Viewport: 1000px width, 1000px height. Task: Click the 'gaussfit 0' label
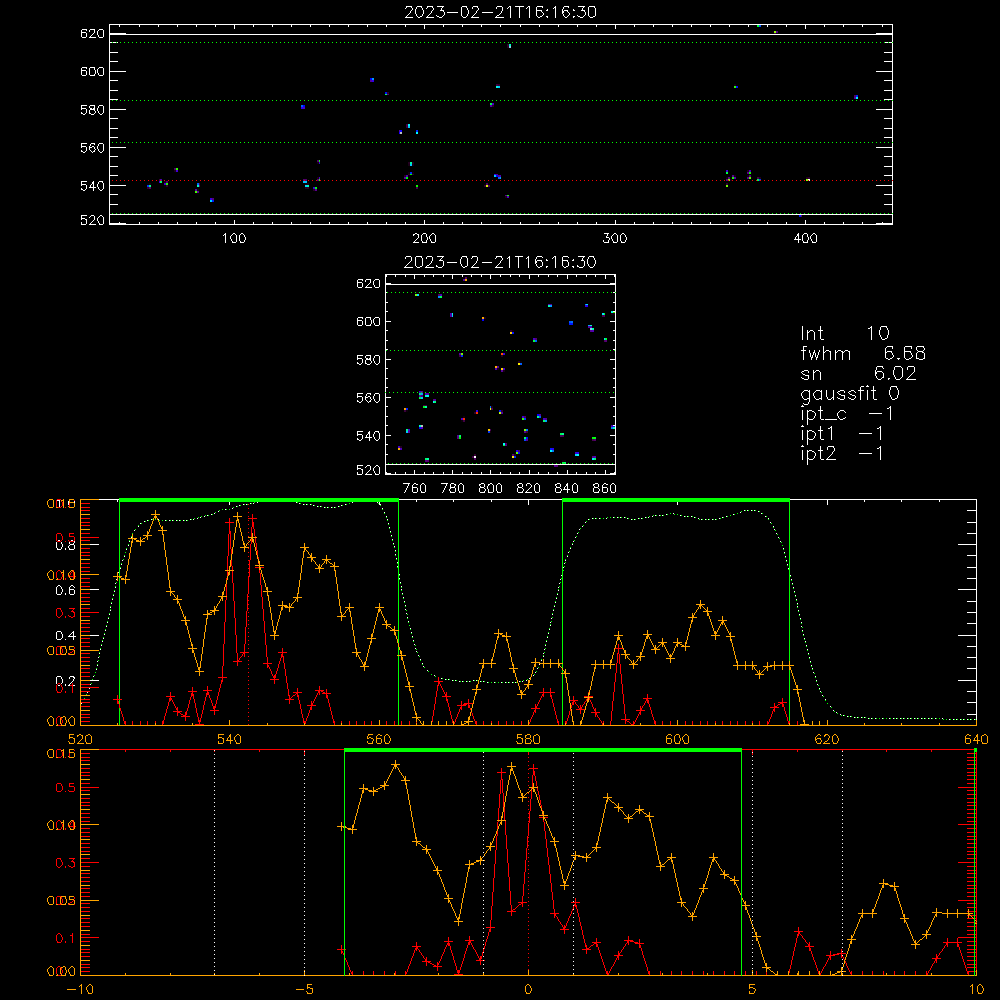[x=850, y=393]
